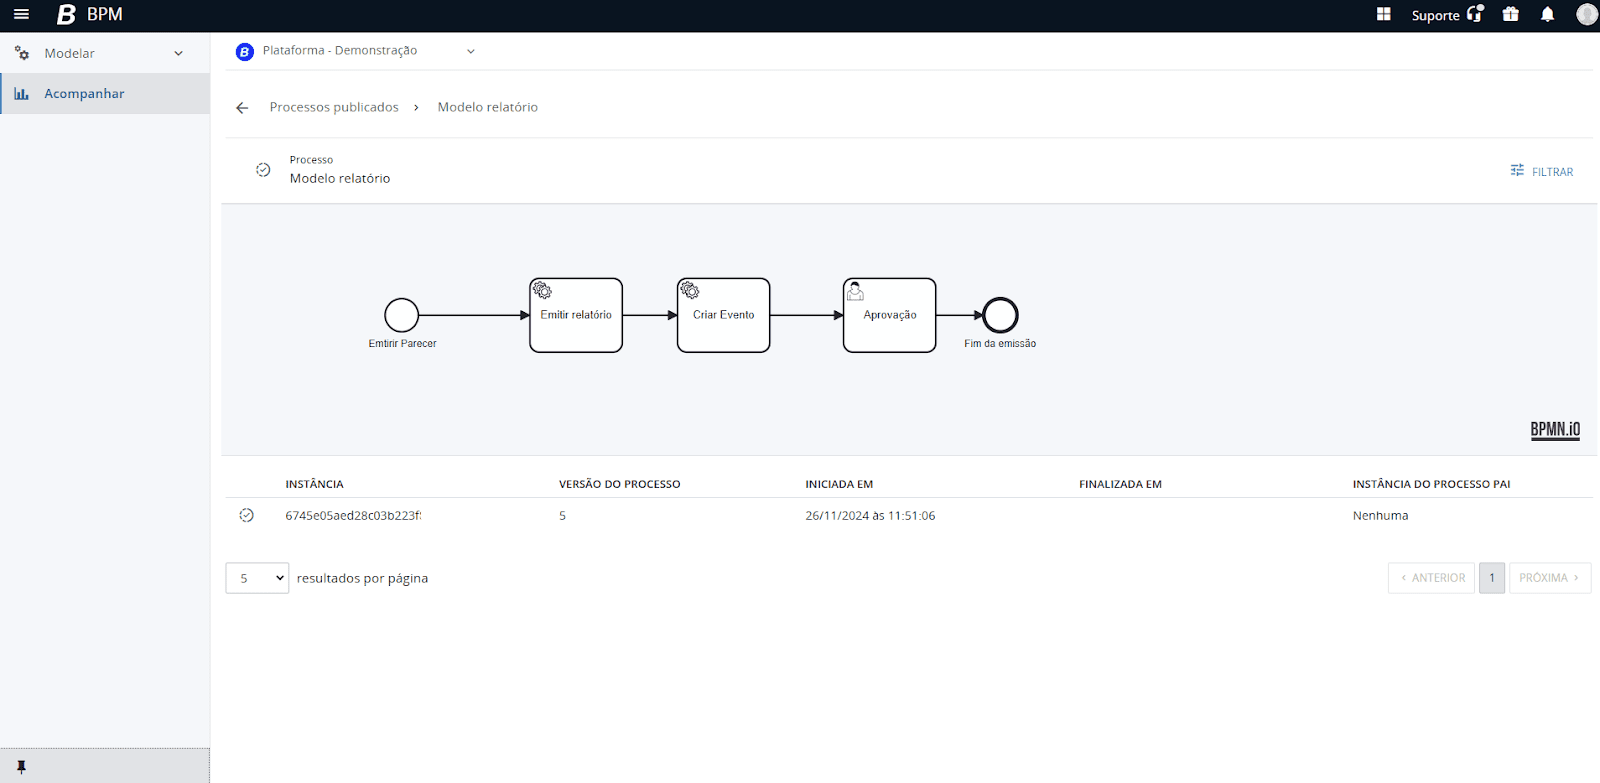This screenshot has height=783, width=1600.
Task: Toggle the sidebar pin icon
Action: [x=21, y=767]
